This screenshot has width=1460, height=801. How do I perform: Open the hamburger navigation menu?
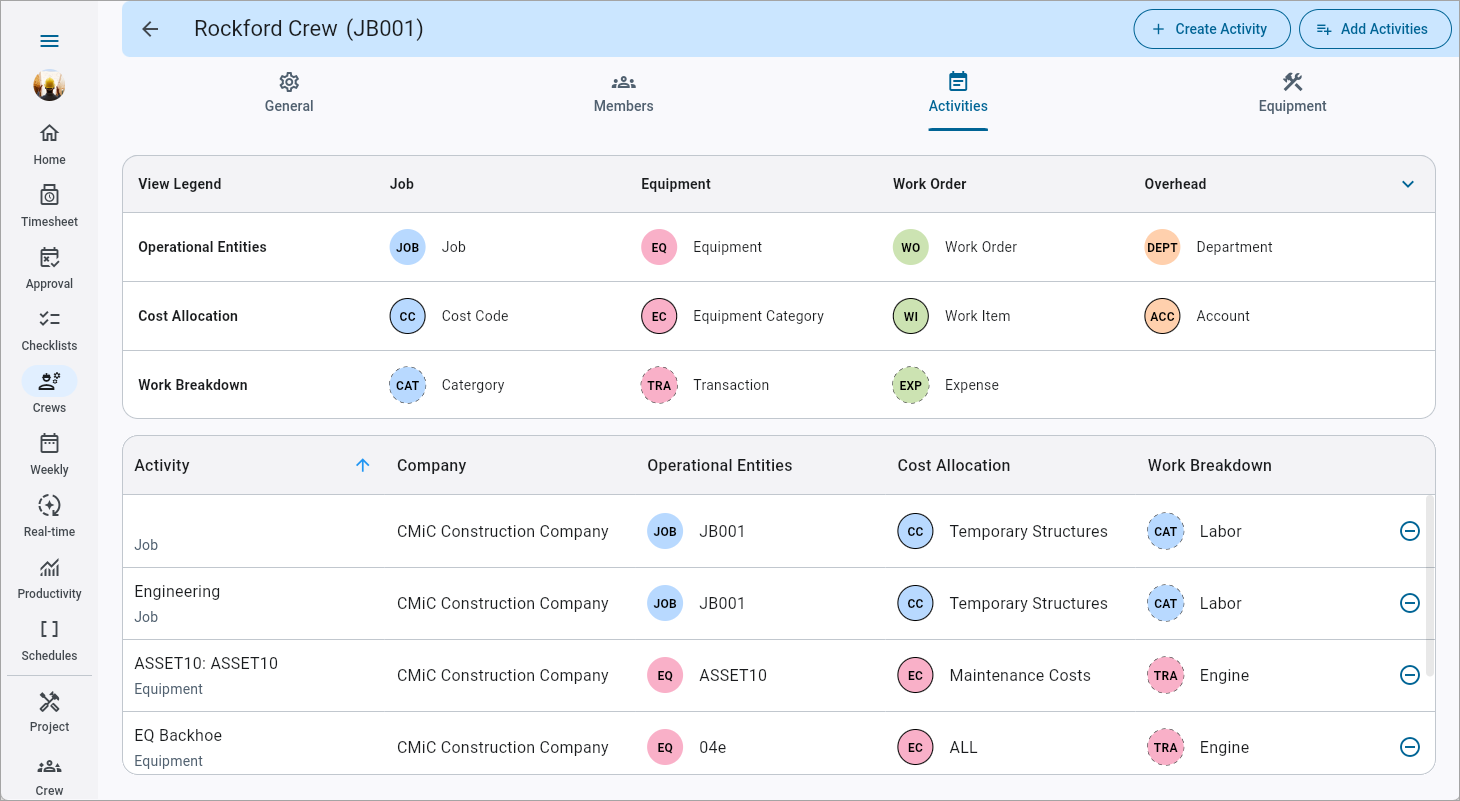click(x=49, y=41)
